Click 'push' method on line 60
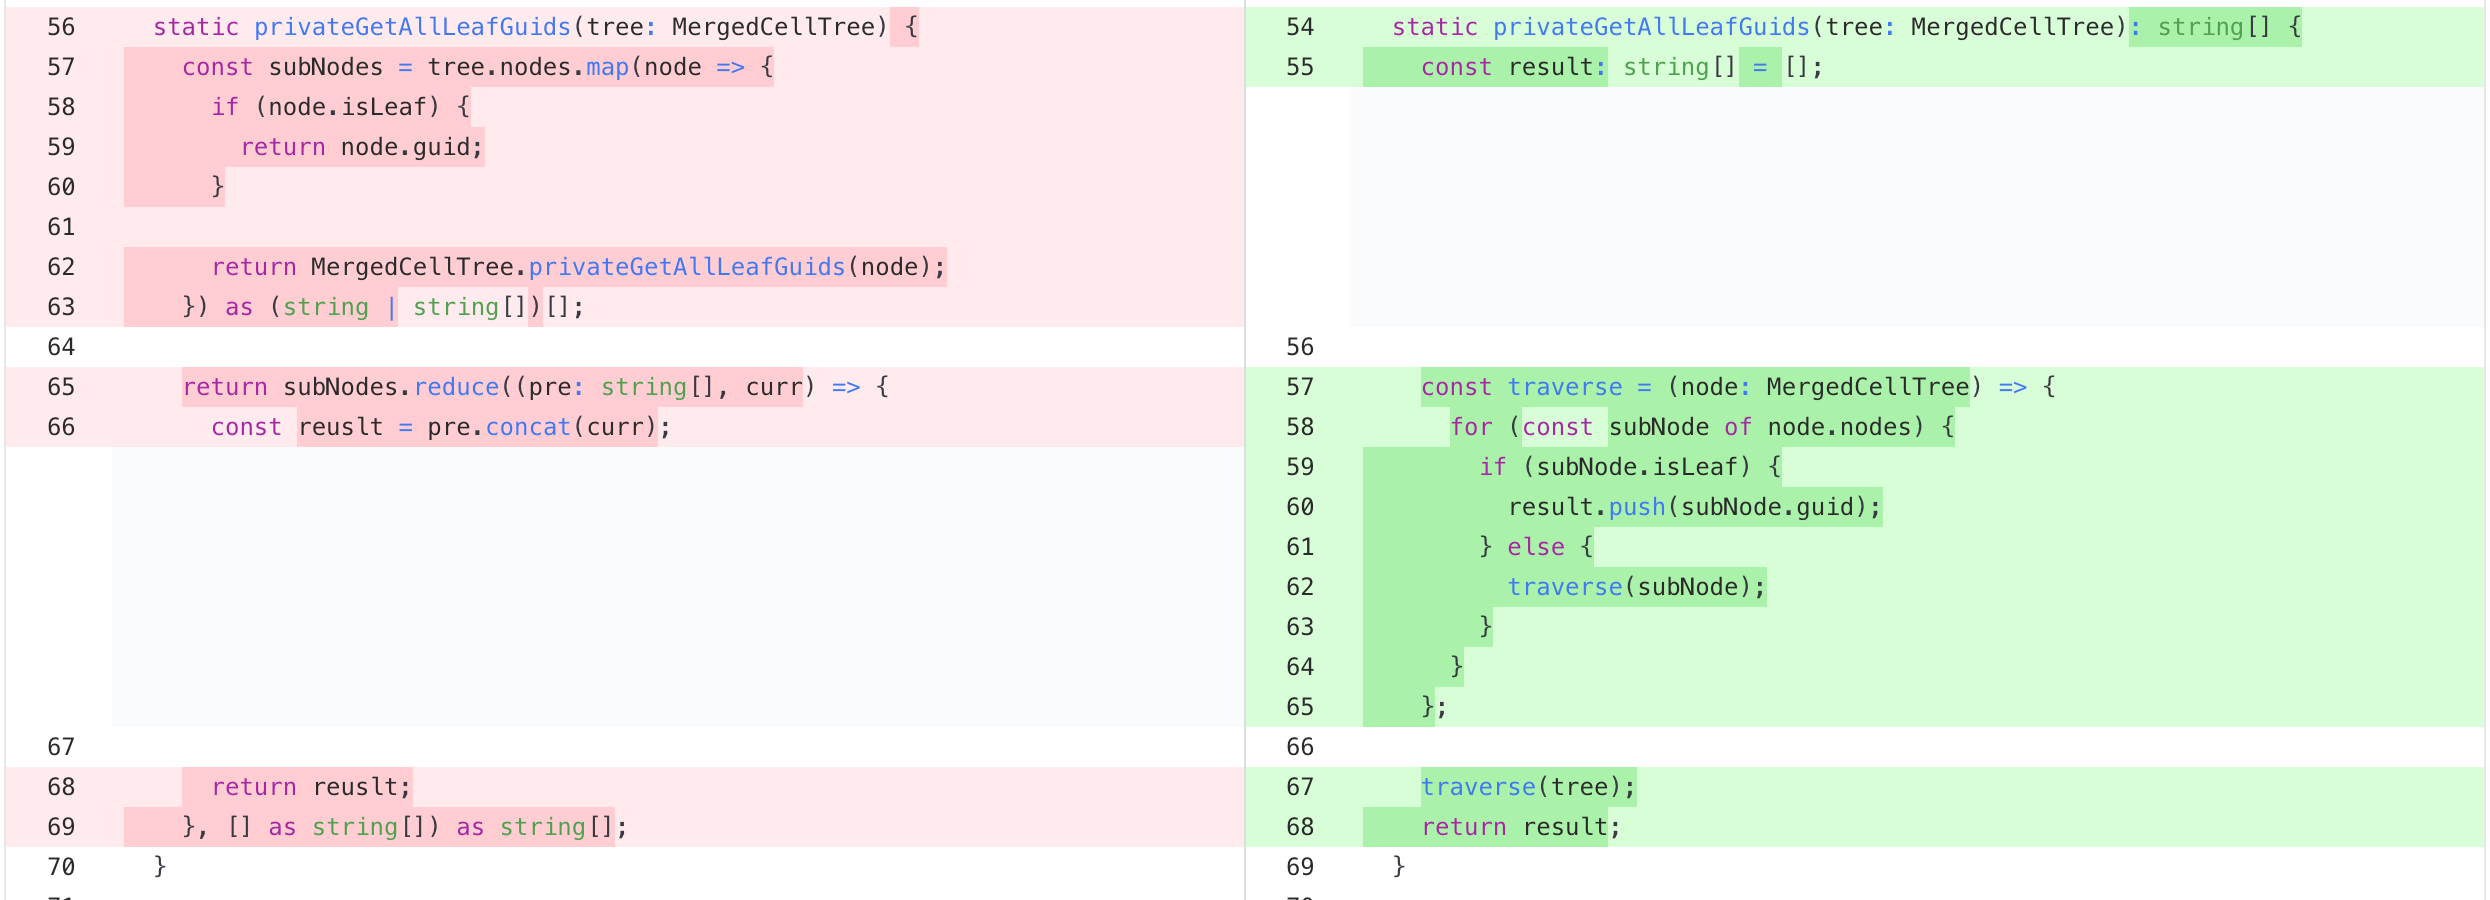The height and width of the screenshot is (900, 2490). tap(1636, 507)
